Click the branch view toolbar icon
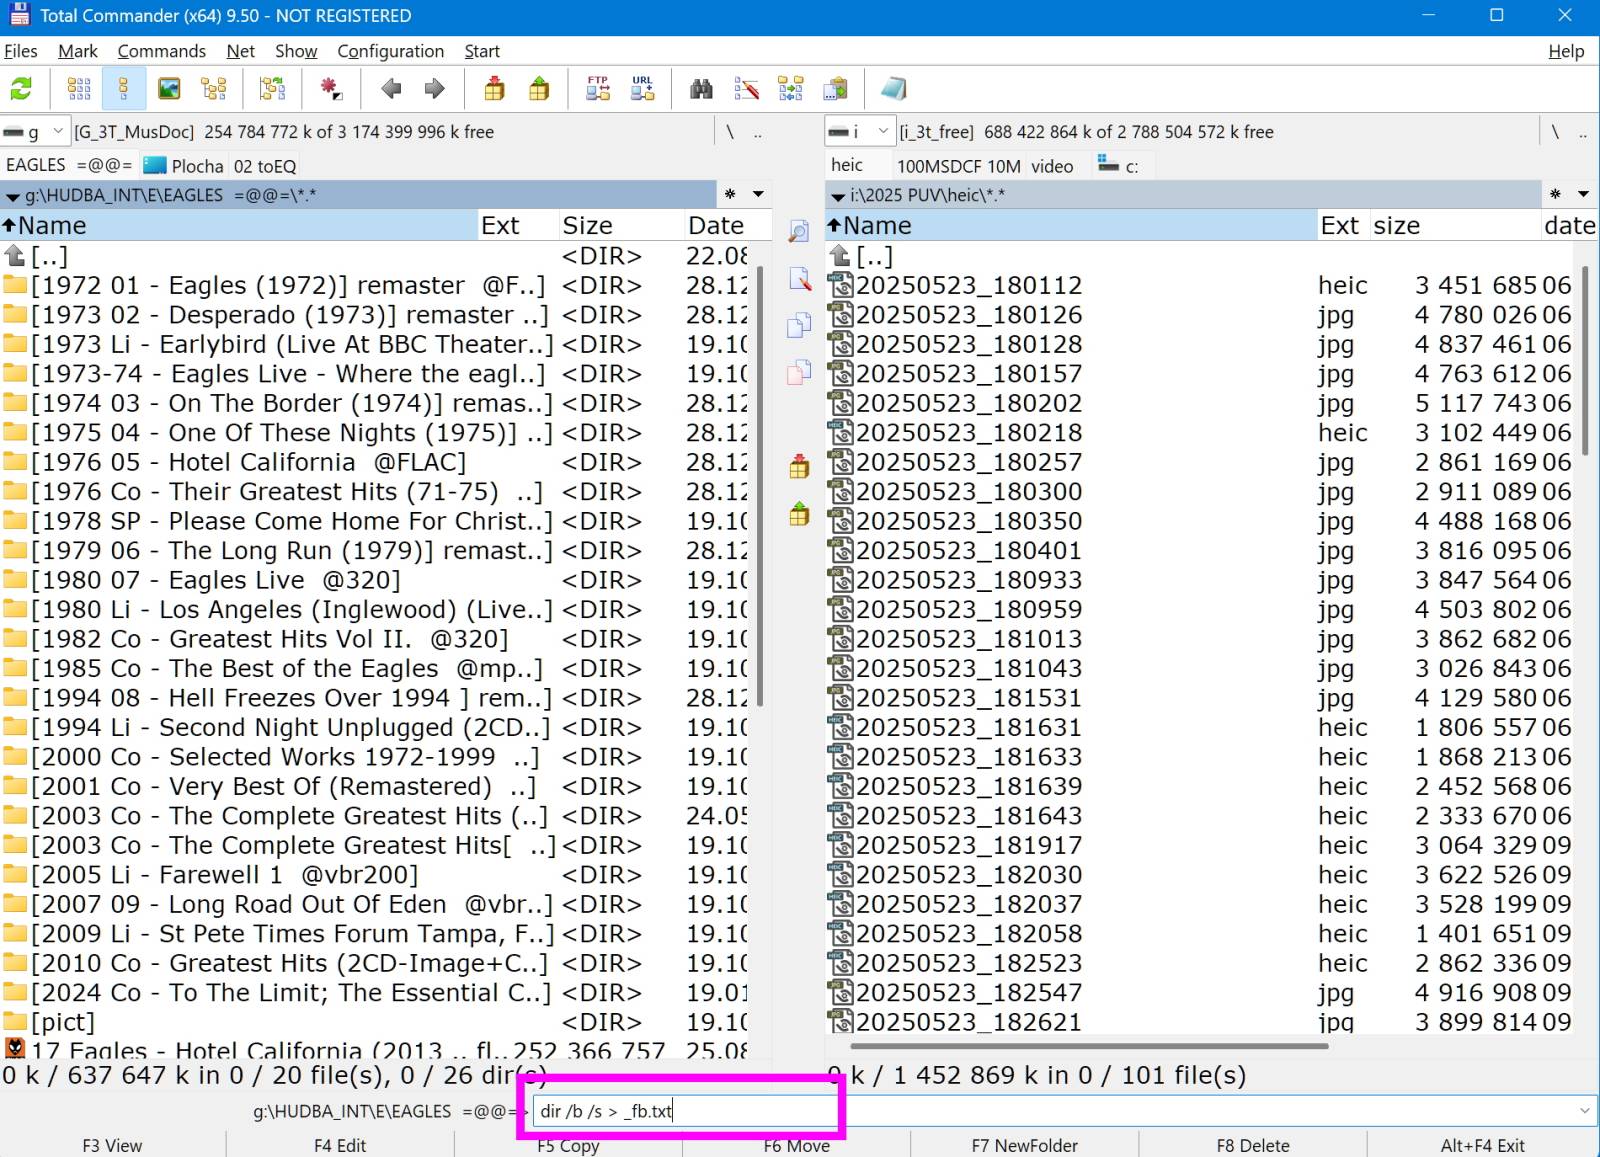Image resolution: width=1600 pixels, height=1157 pixels. [272, 89]
